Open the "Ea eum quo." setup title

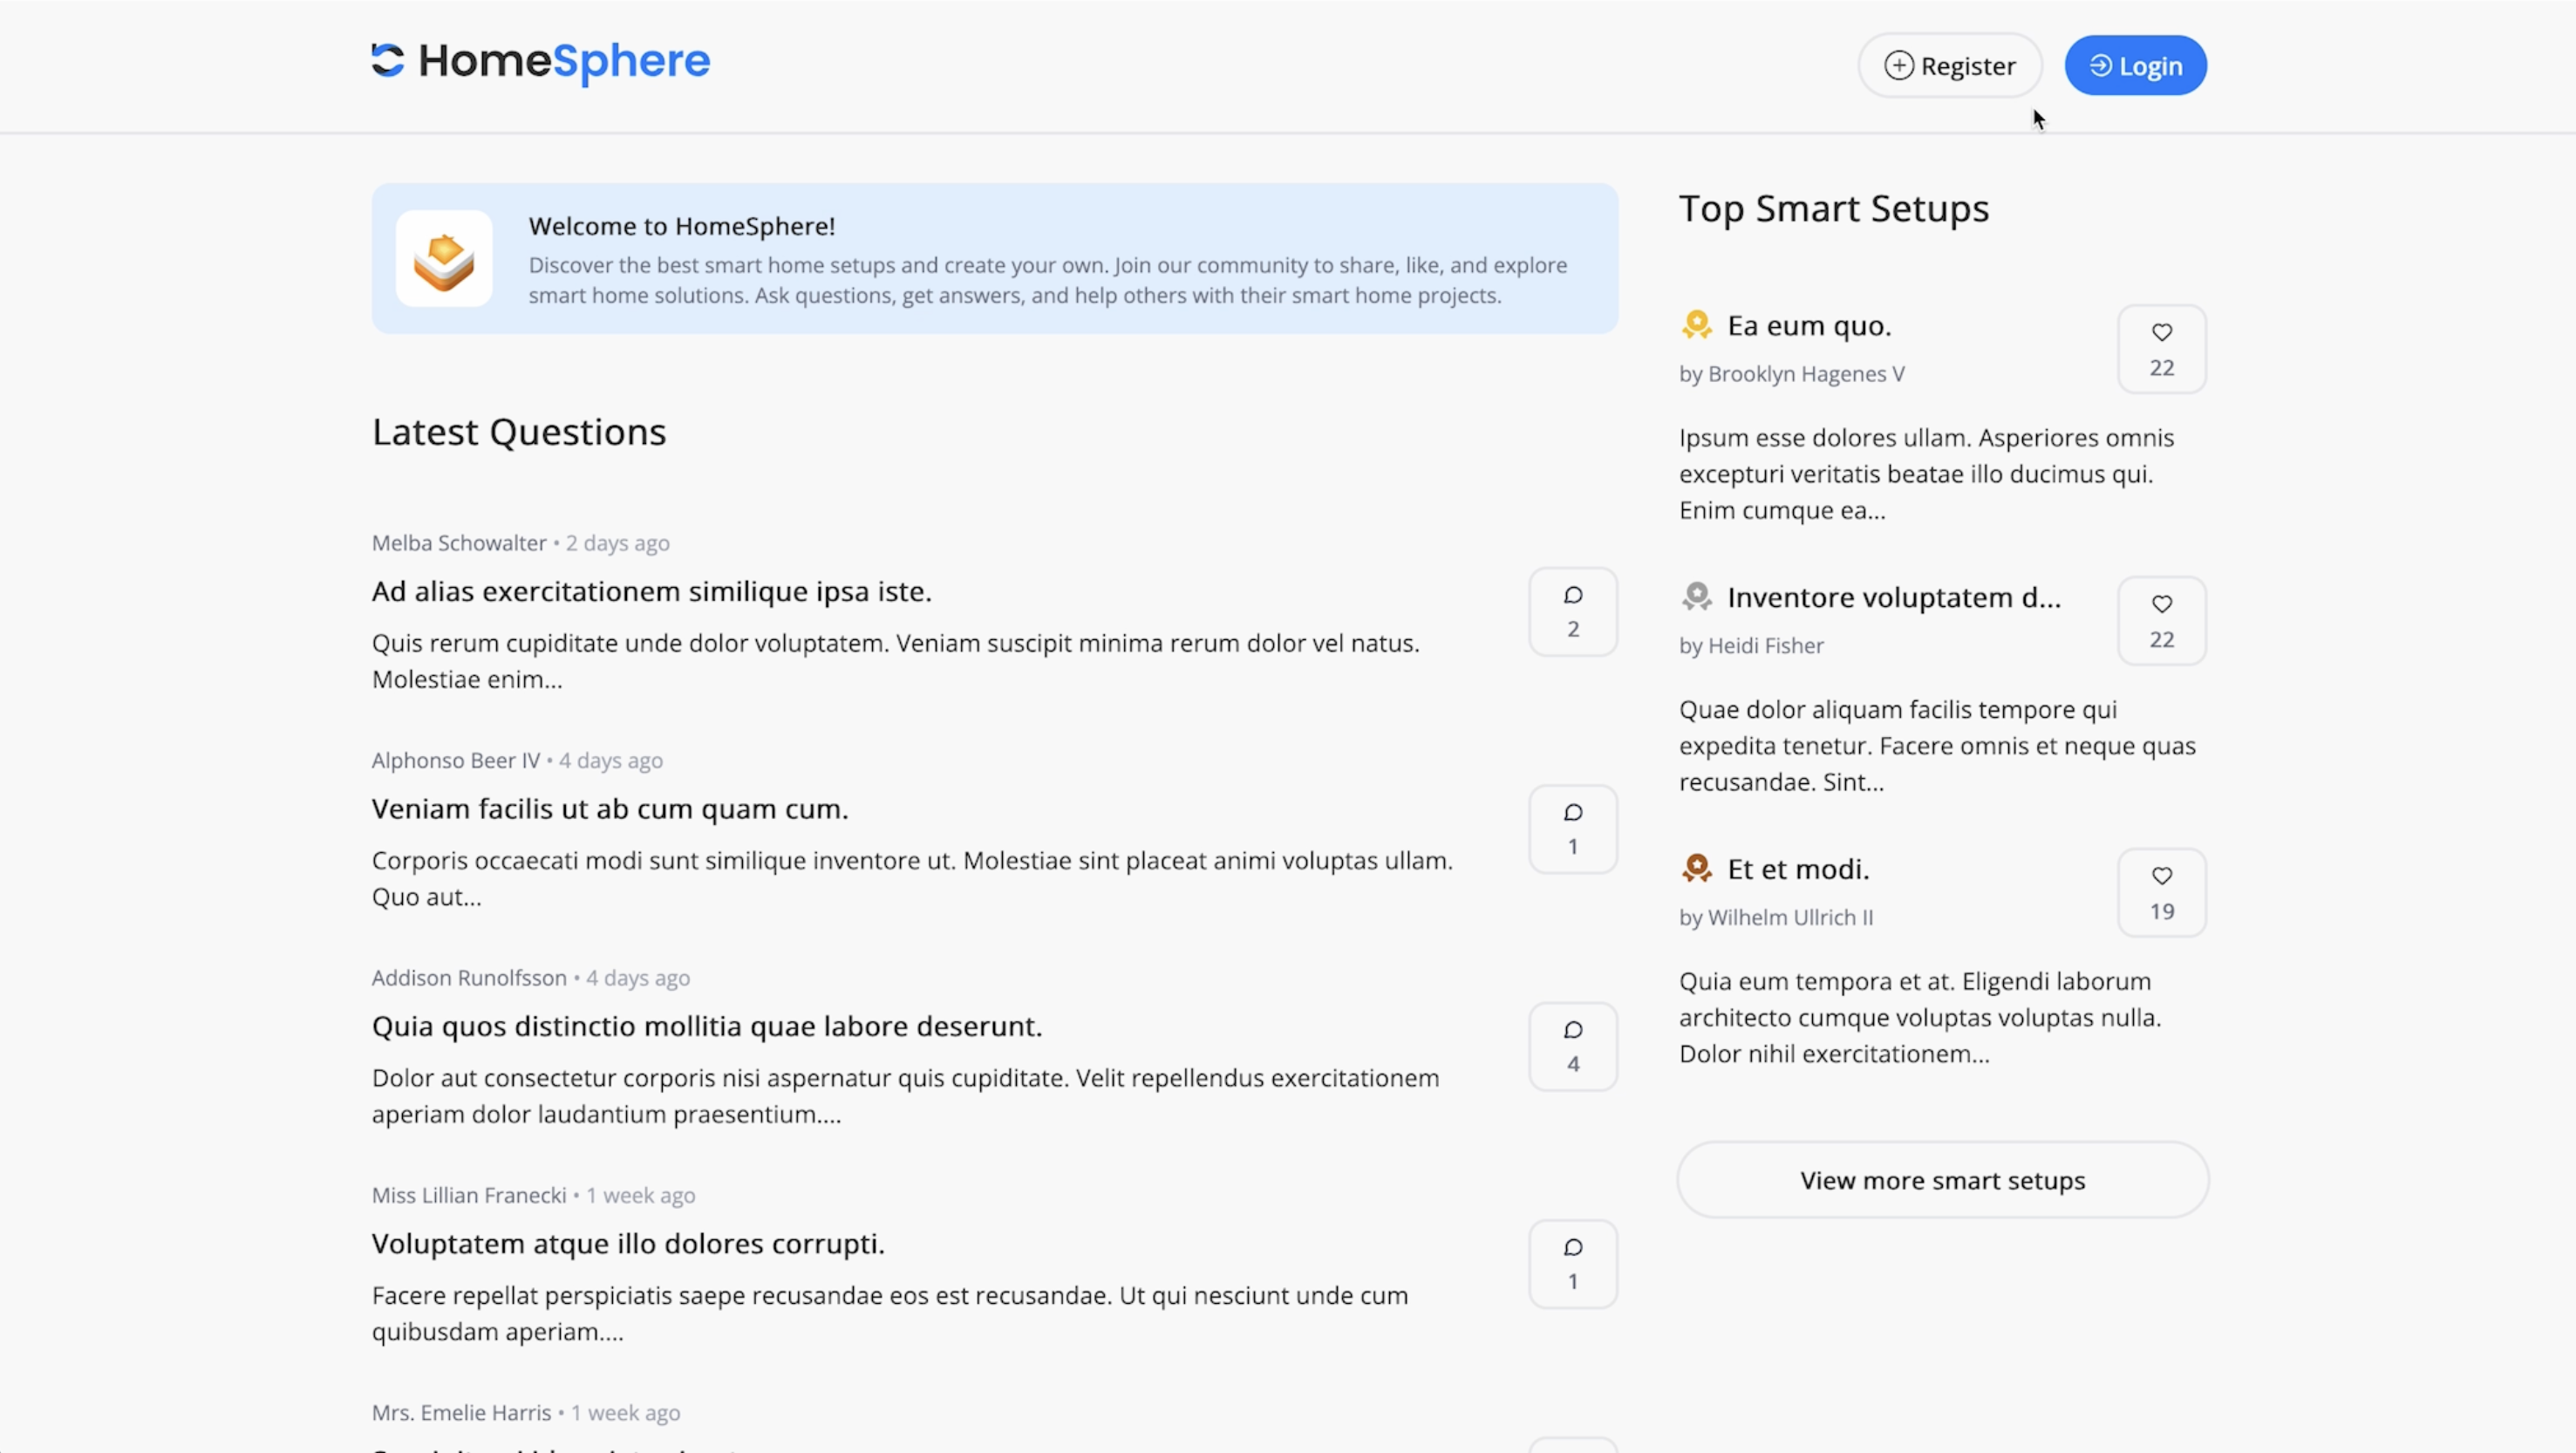tap(1809, 326)
